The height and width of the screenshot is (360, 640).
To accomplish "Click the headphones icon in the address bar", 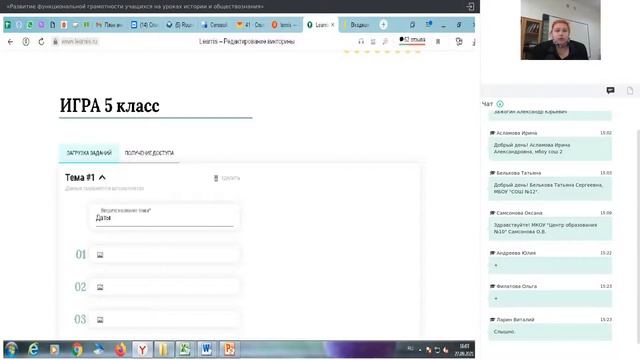I will tap(361, 42).
